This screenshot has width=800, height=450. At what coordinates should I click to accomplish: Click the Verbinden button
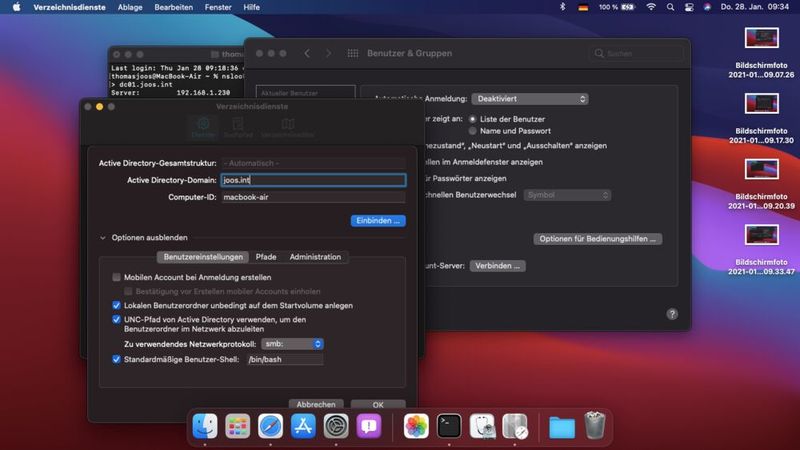[497, 266]
